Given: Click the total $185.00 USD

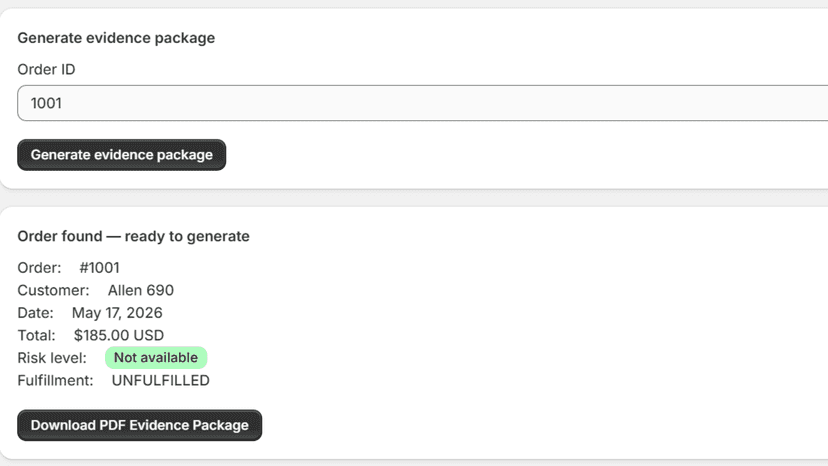Looking at the screenshot, I should click(x=119, y=335).
